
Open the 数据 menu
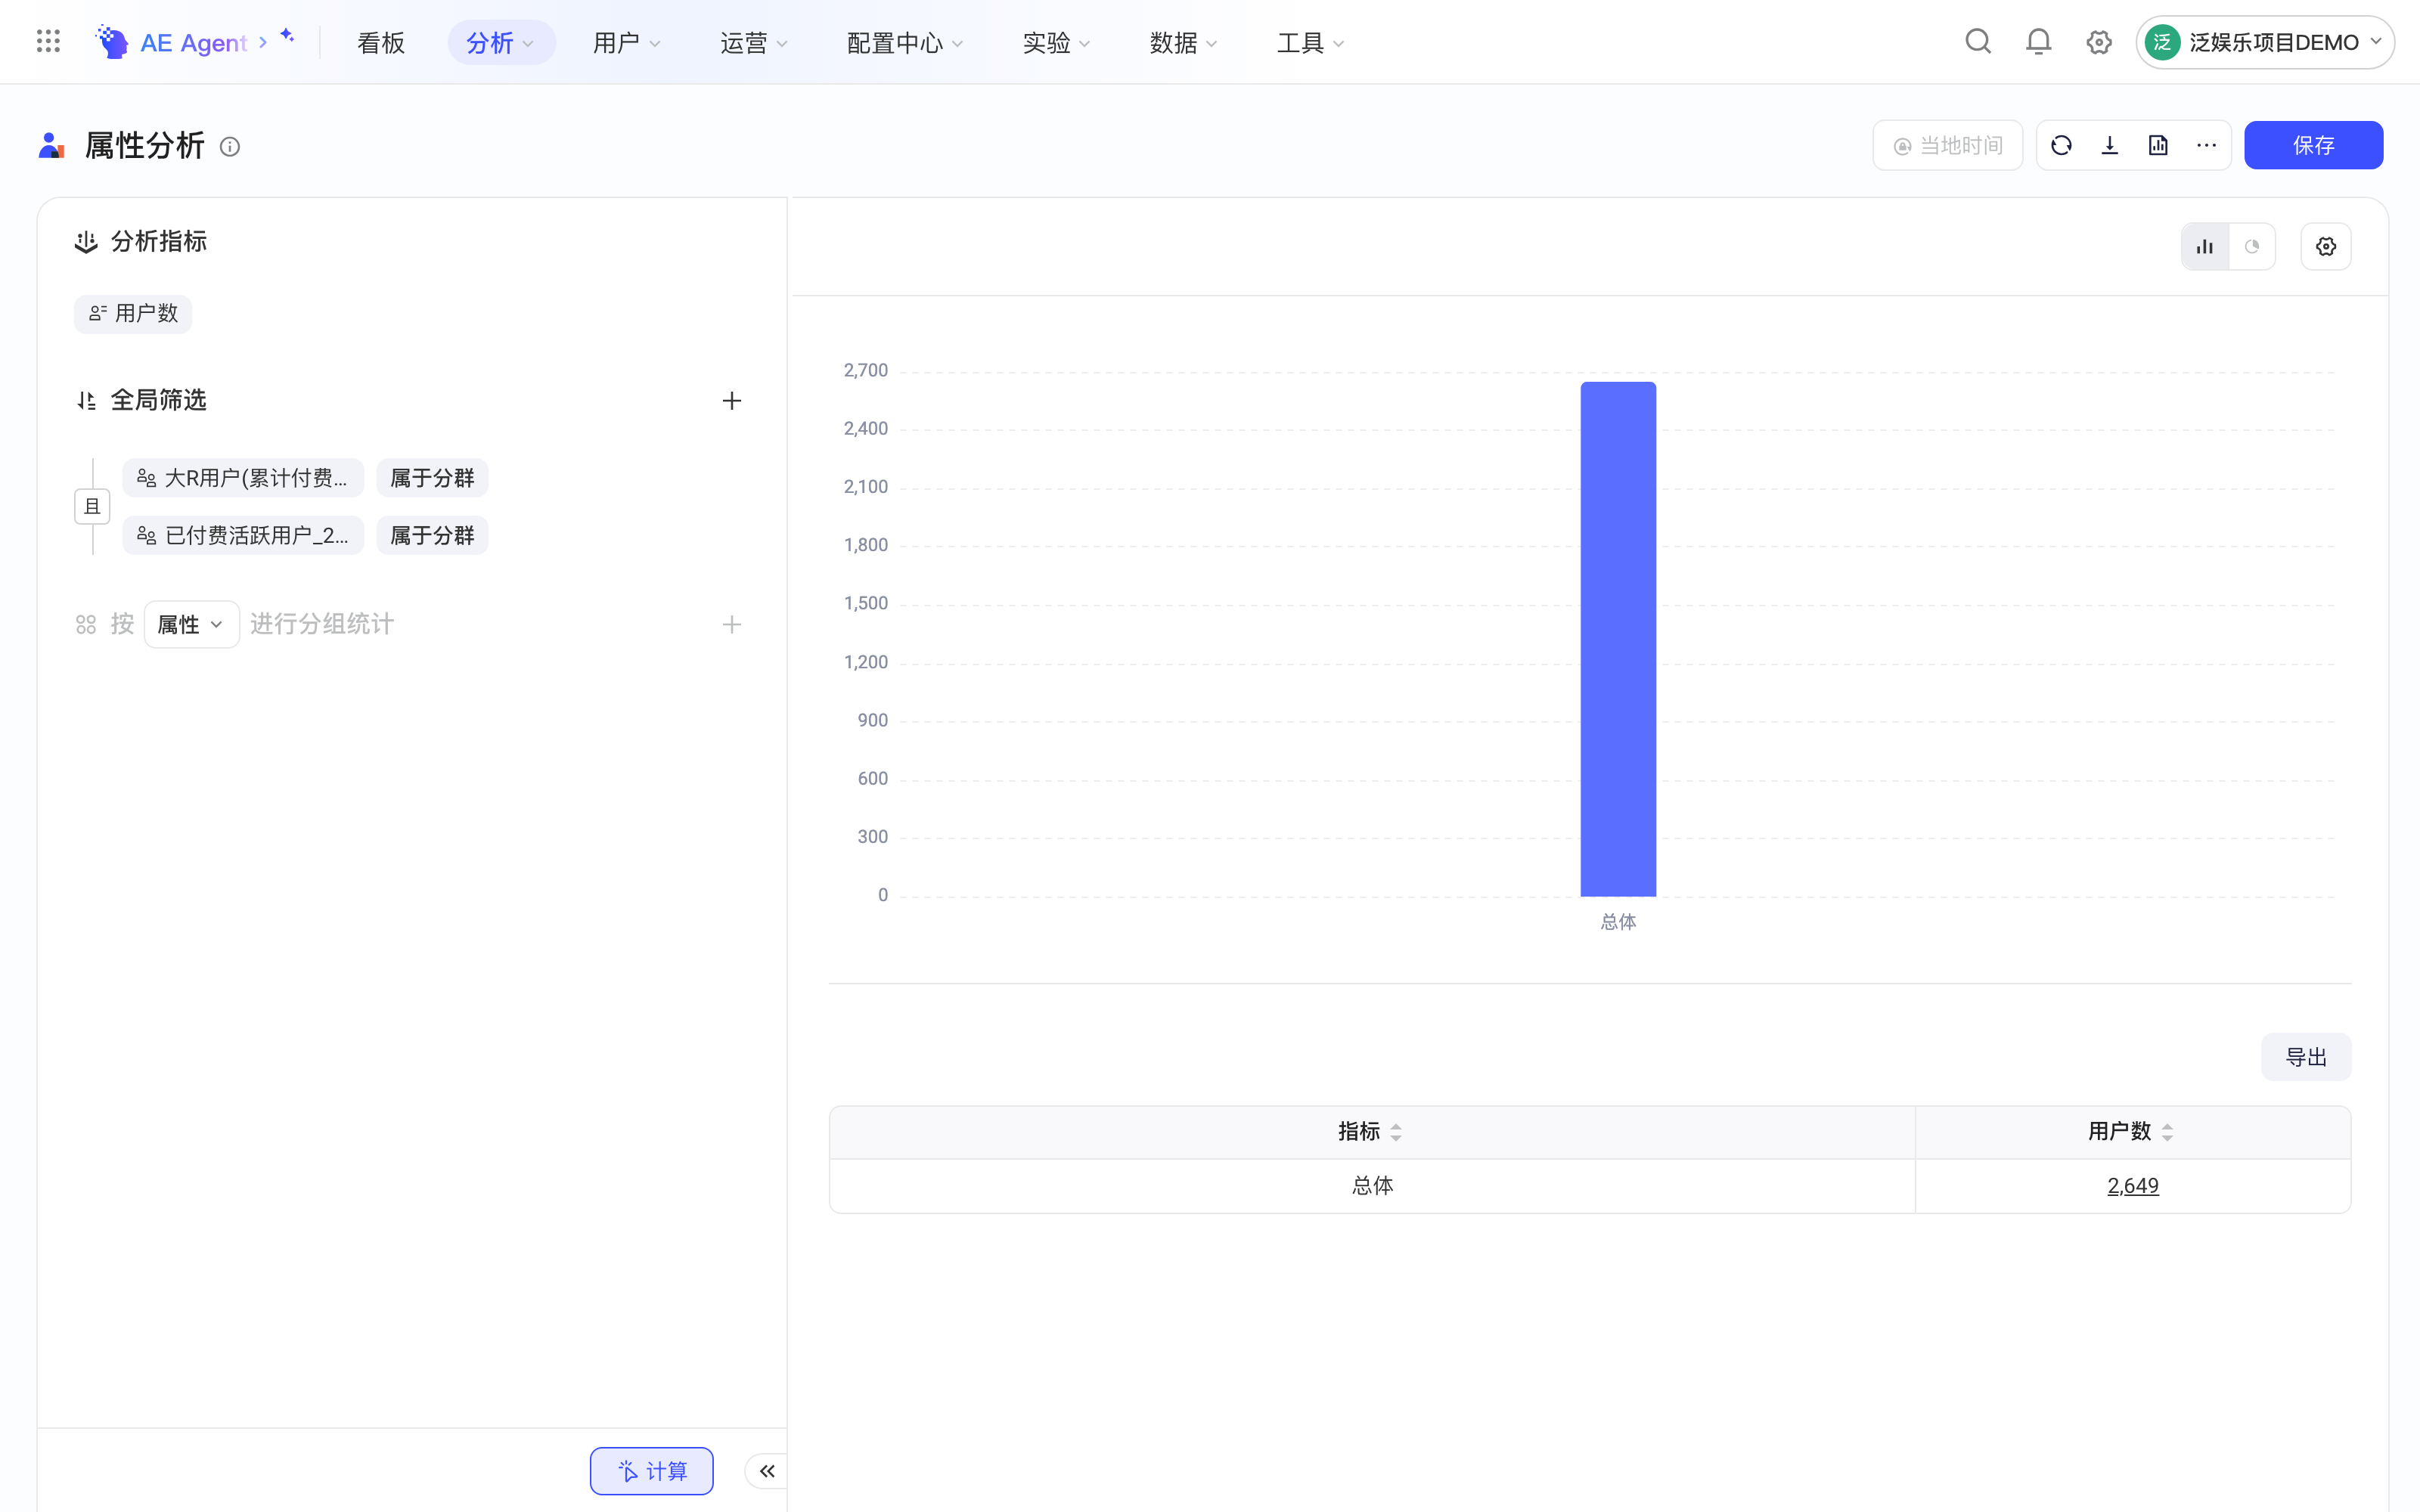point(1183,43)
